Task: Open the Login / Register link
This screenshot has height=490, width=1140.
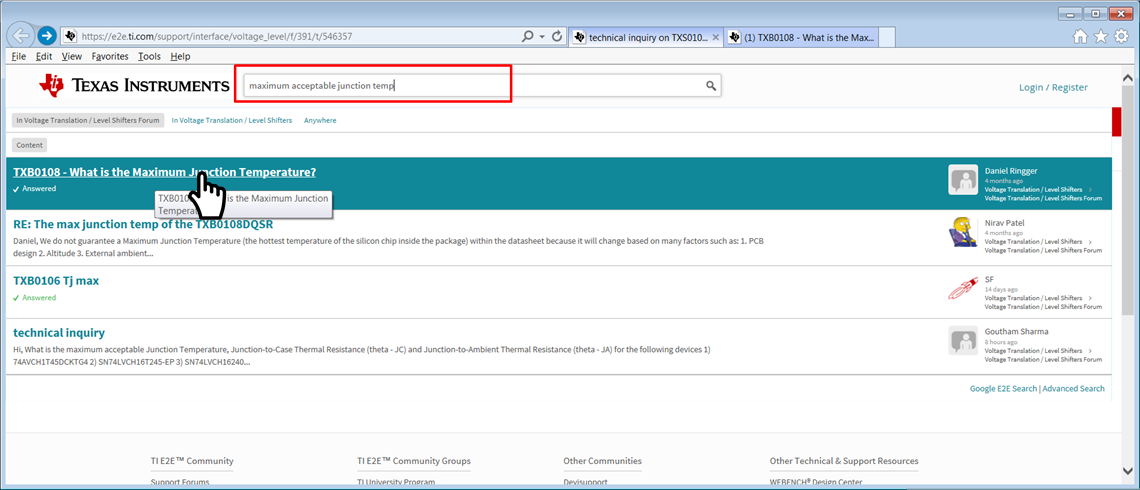Action: 1053,87
